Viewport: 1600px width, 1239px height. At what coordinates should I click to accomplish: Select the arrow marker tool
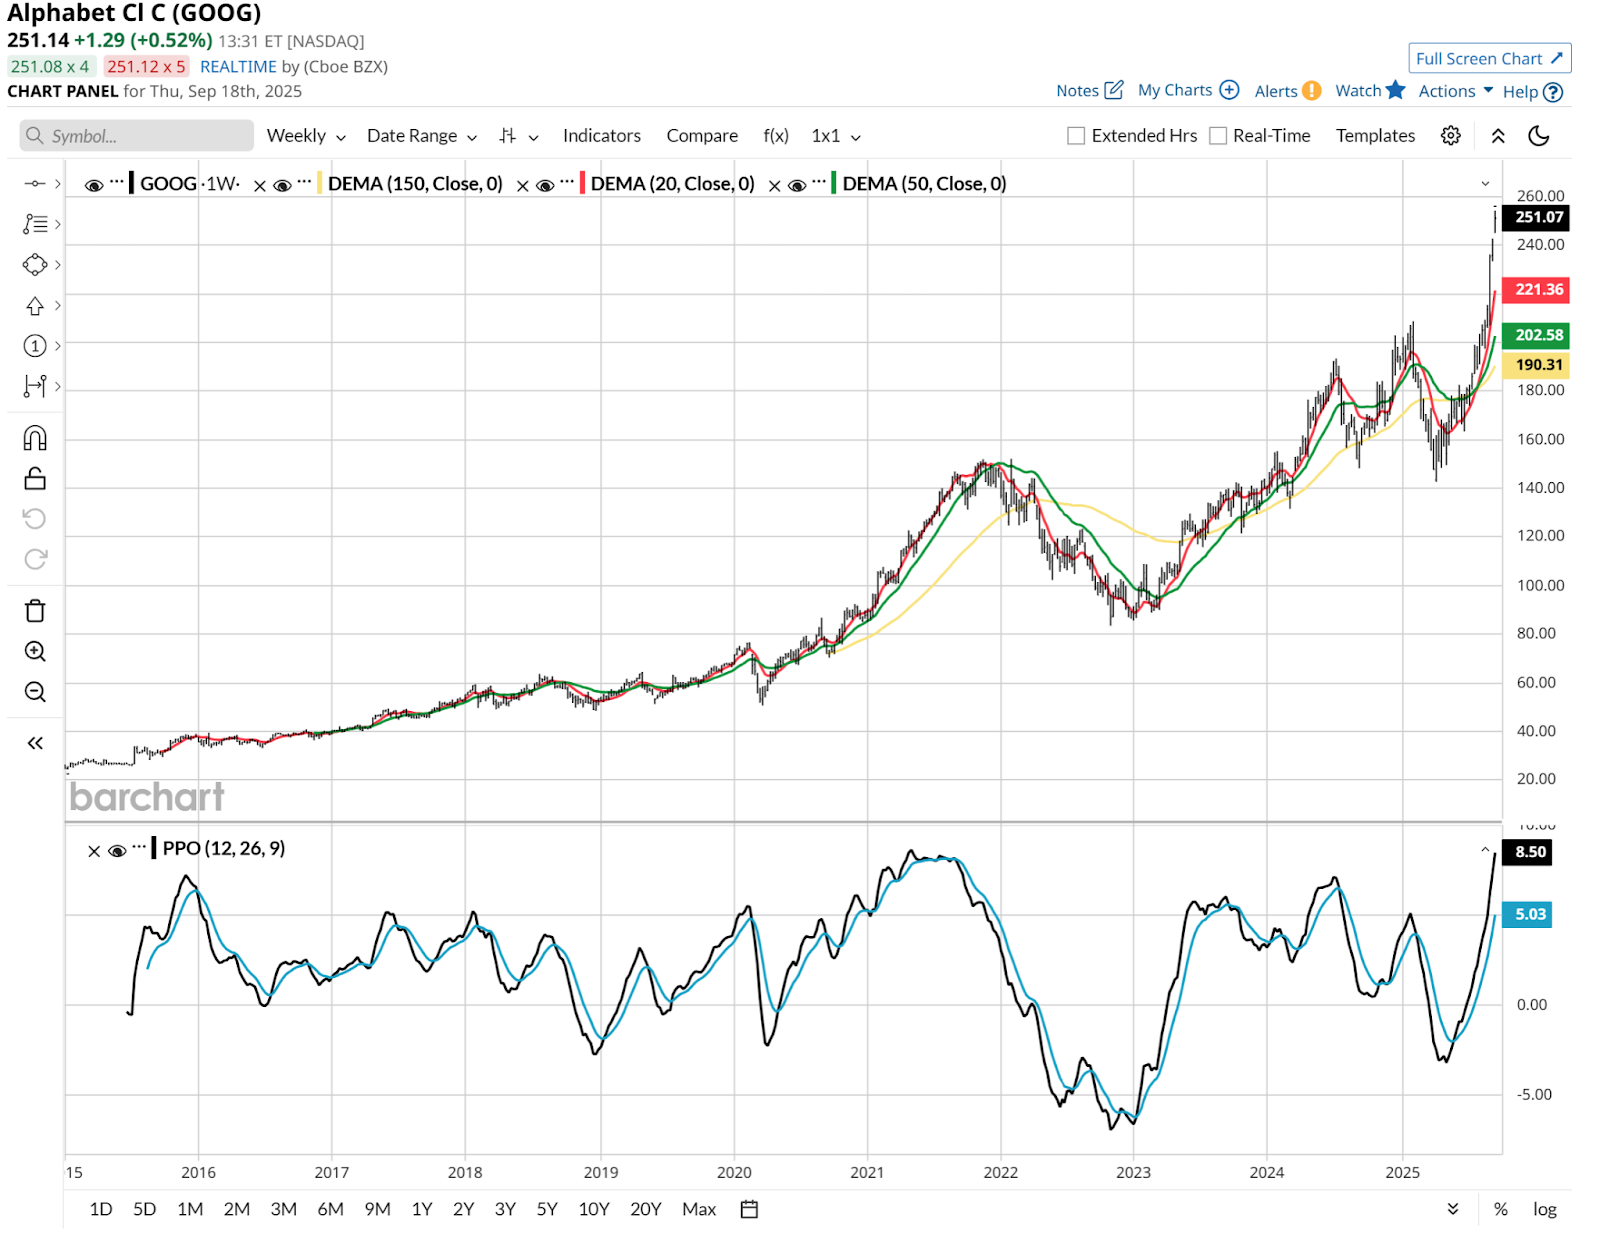pos(35,306)
